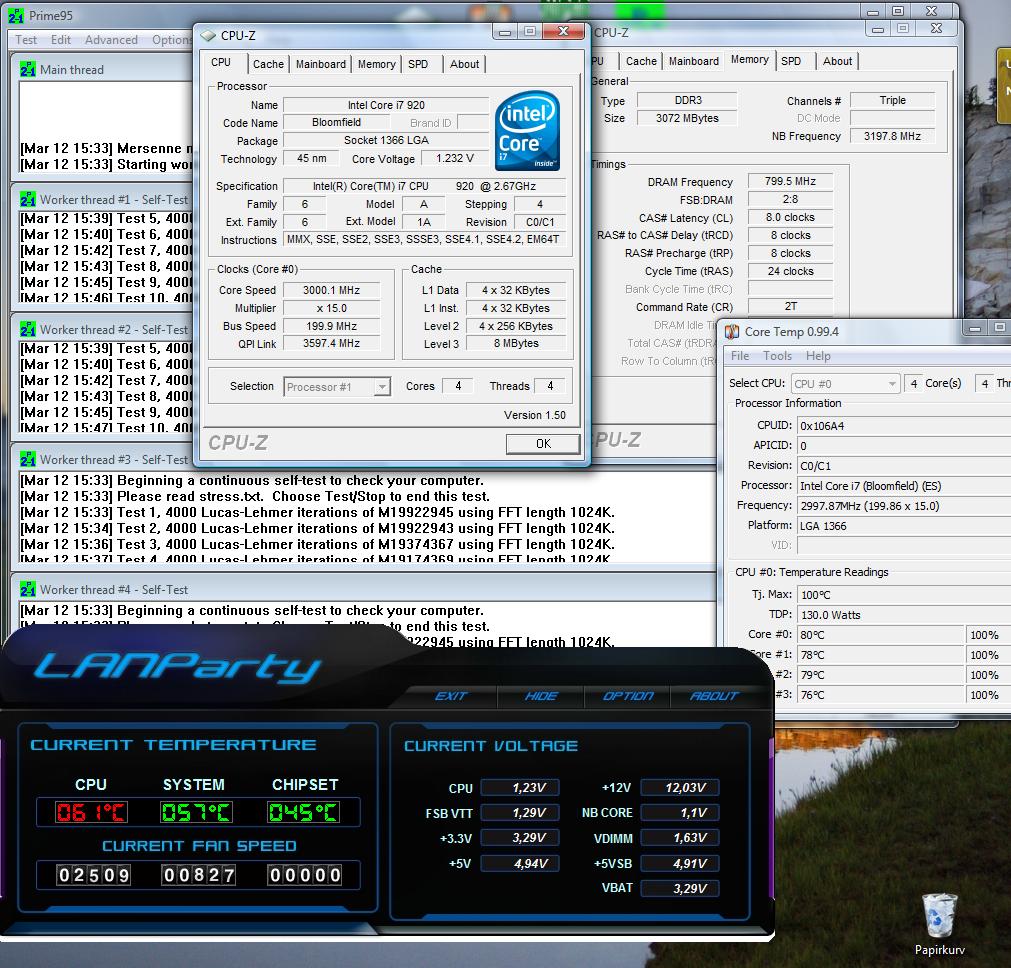Click the VBAT 3,29V value
Screen dimensions: 1011x968
pyautogui.click(x=680, y=888)
